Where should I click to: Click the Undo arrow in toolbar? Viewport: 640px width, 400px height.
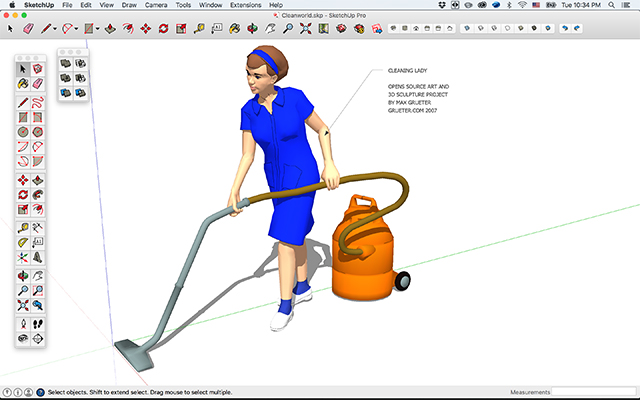564,28
